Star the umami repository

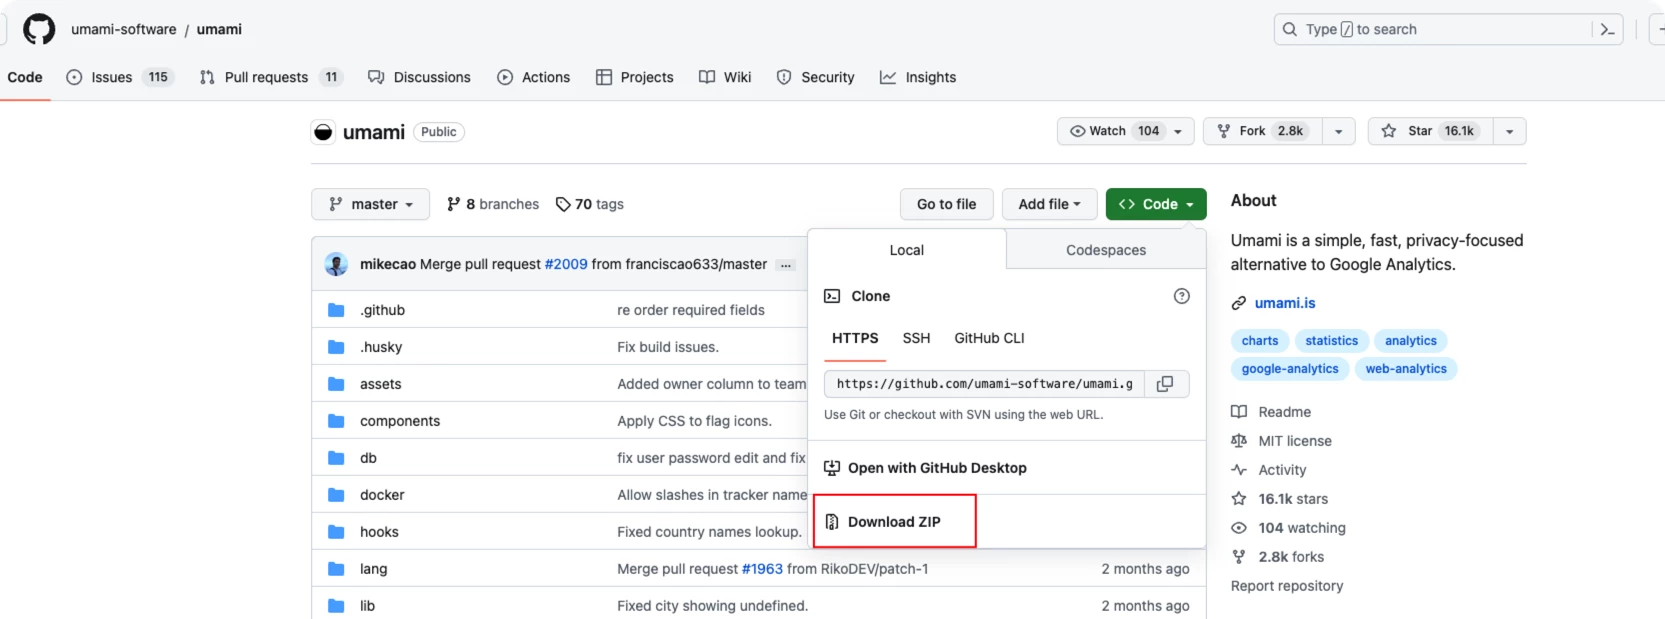click(x=1431, y=131)
